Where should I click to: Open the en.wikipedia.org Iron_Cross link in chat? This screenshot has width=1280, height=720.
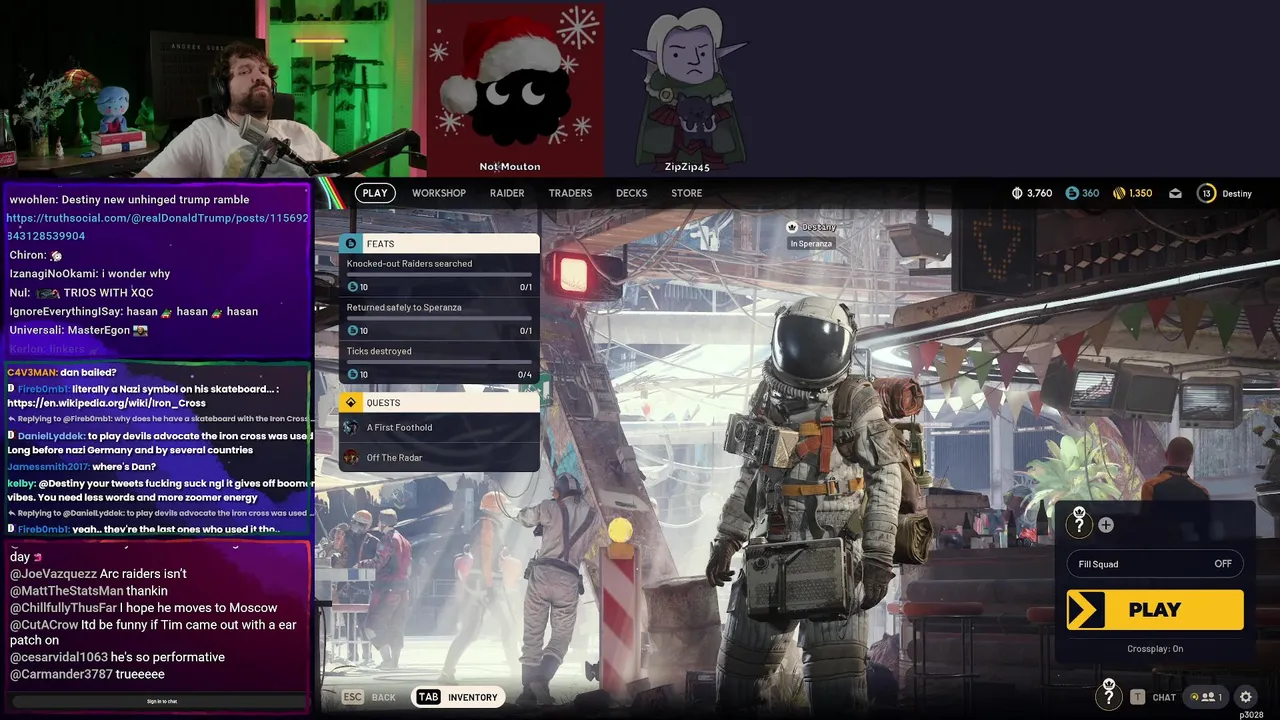coord(106,403)
